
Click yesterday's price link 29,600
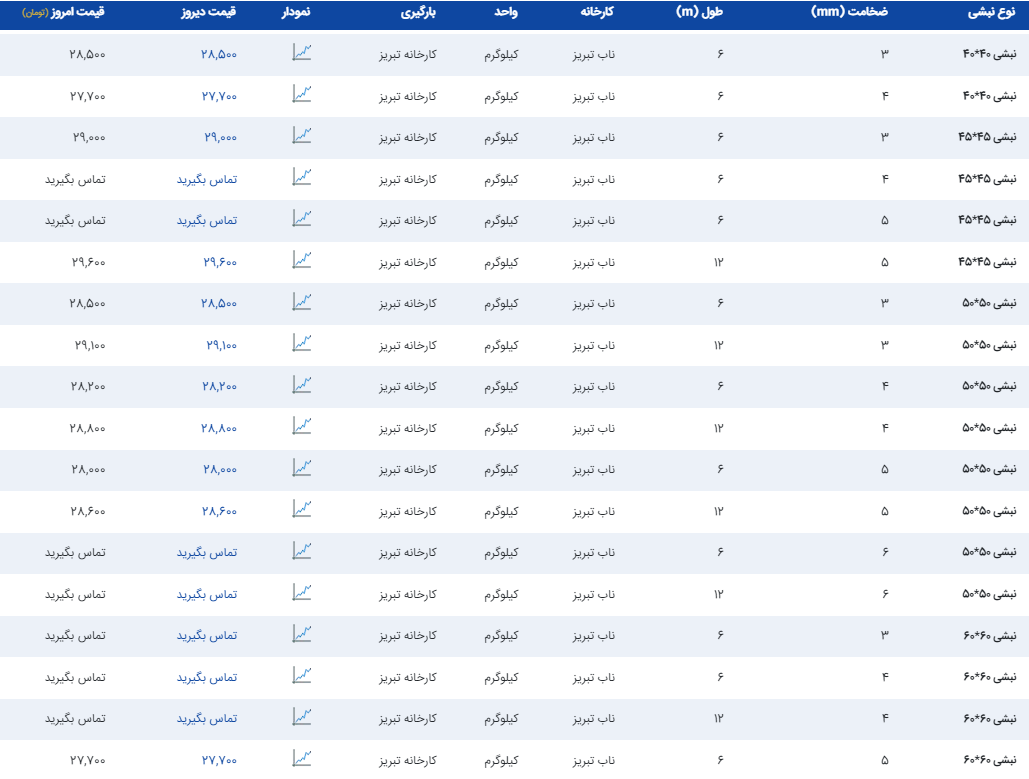point(219,262)
